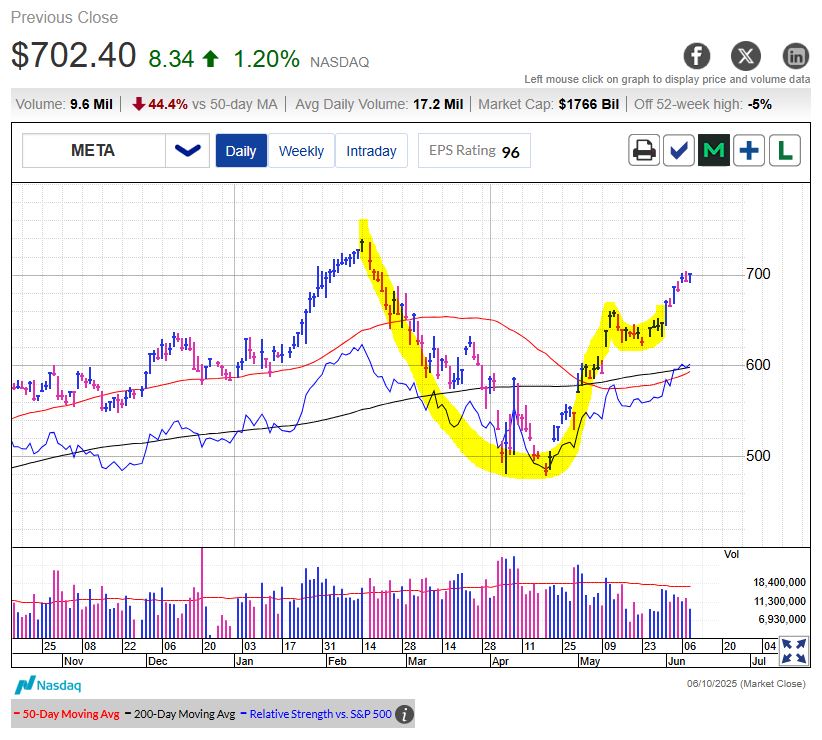Share chart on X (Twitter)

click(746, 55)
